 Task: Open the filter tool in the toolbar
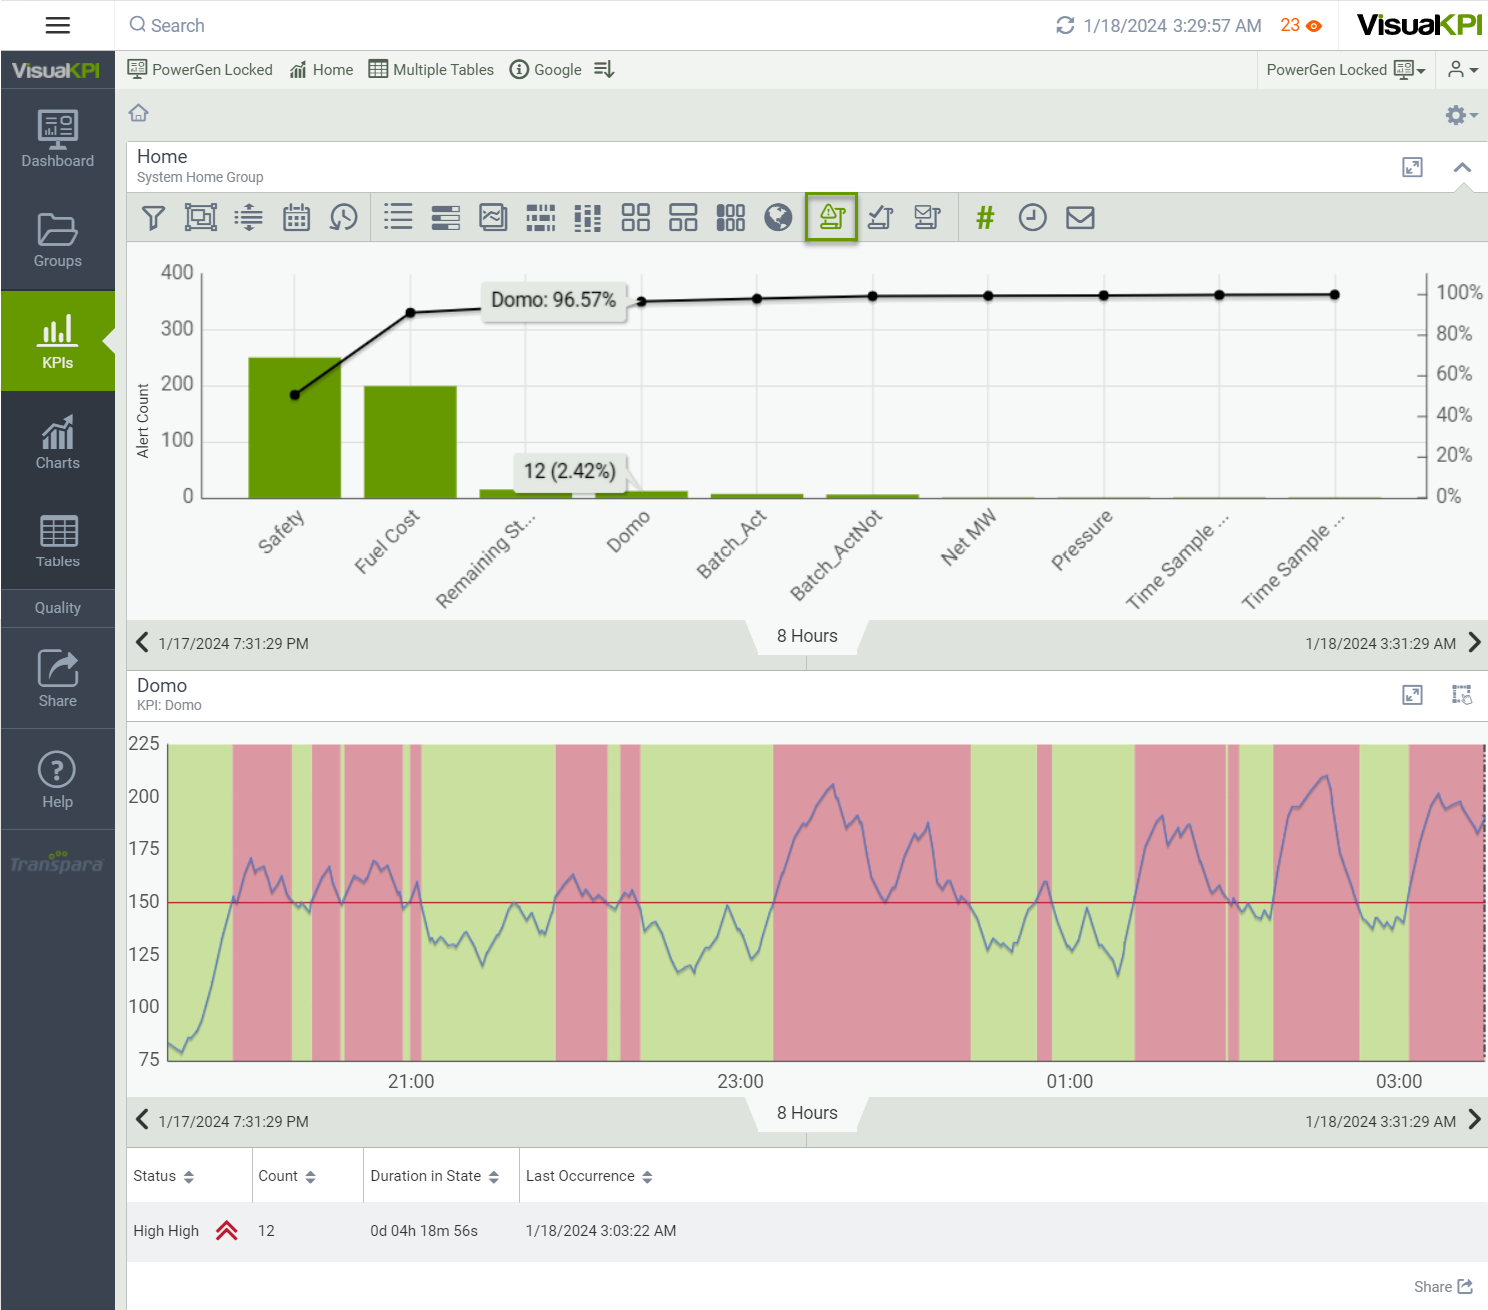click(153, 218)
